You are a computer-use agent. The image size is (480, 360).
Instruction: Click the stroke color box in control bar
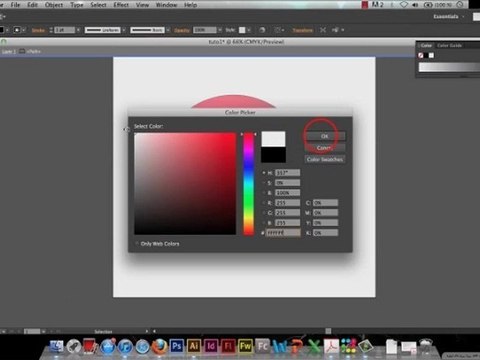[x=17, y=30]
